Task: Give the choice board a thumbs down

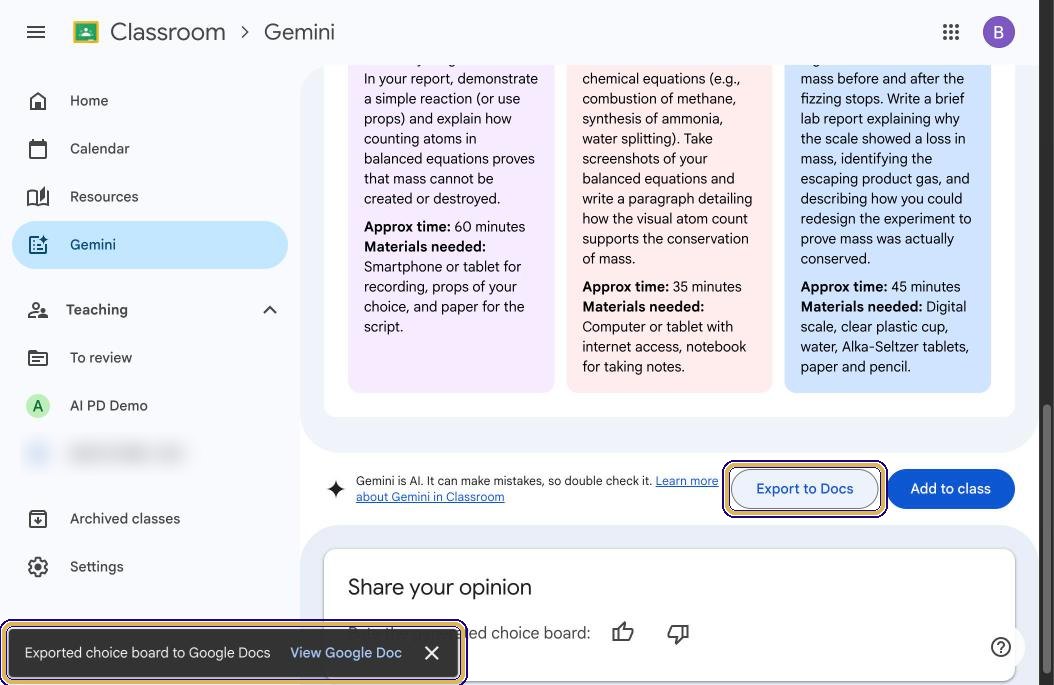Action: click(678, 633)
